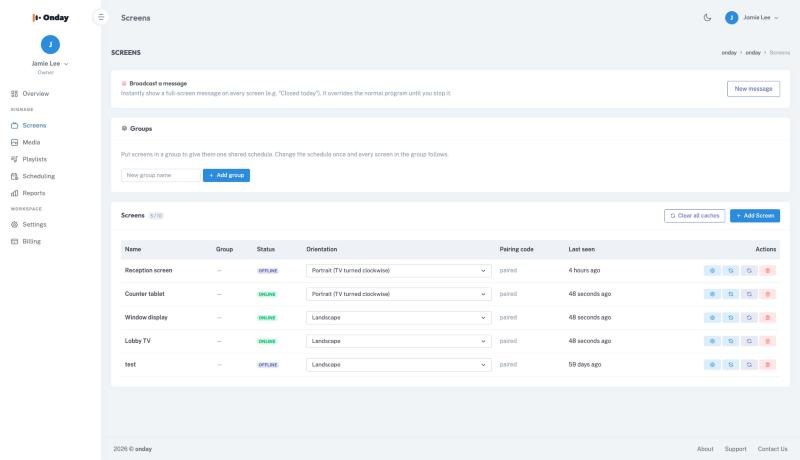
Task: Open Lobby TV orientation dropdown
Action: (x=398, y=341)
